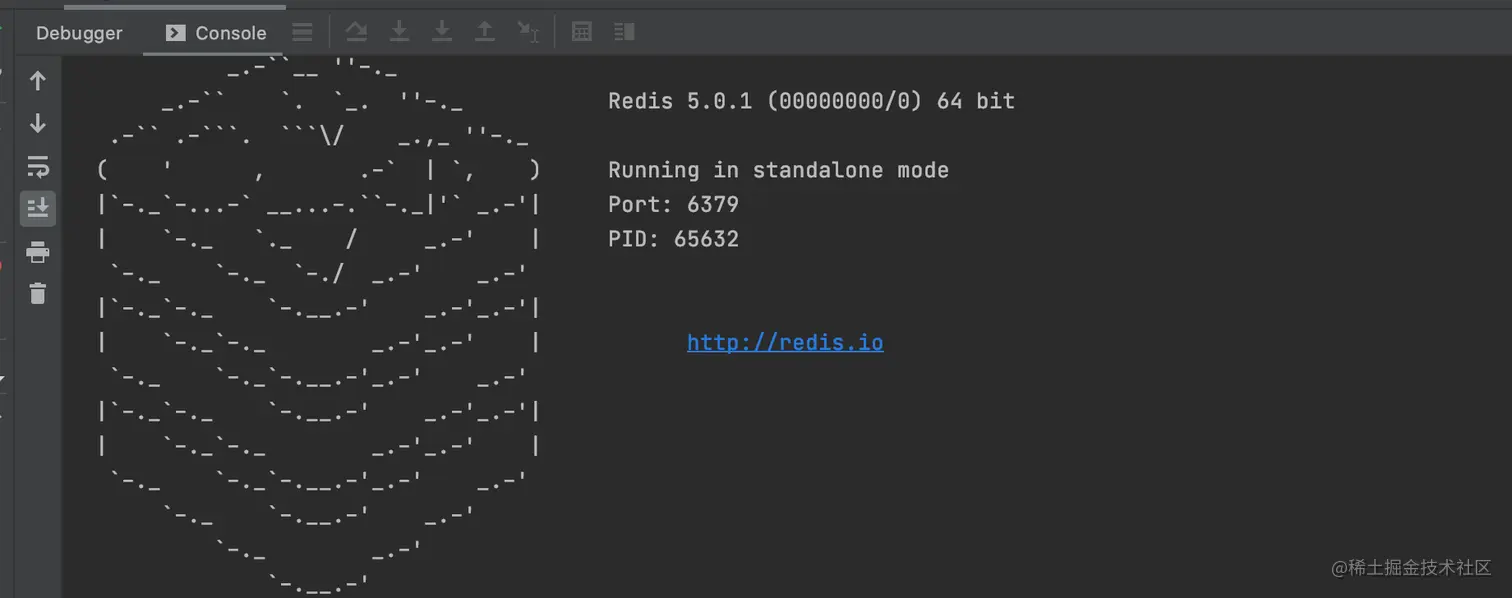Clear console with the trash icon
Image resolution: width=1512 pixels, height=598 pixels.
tap(38, 294)
